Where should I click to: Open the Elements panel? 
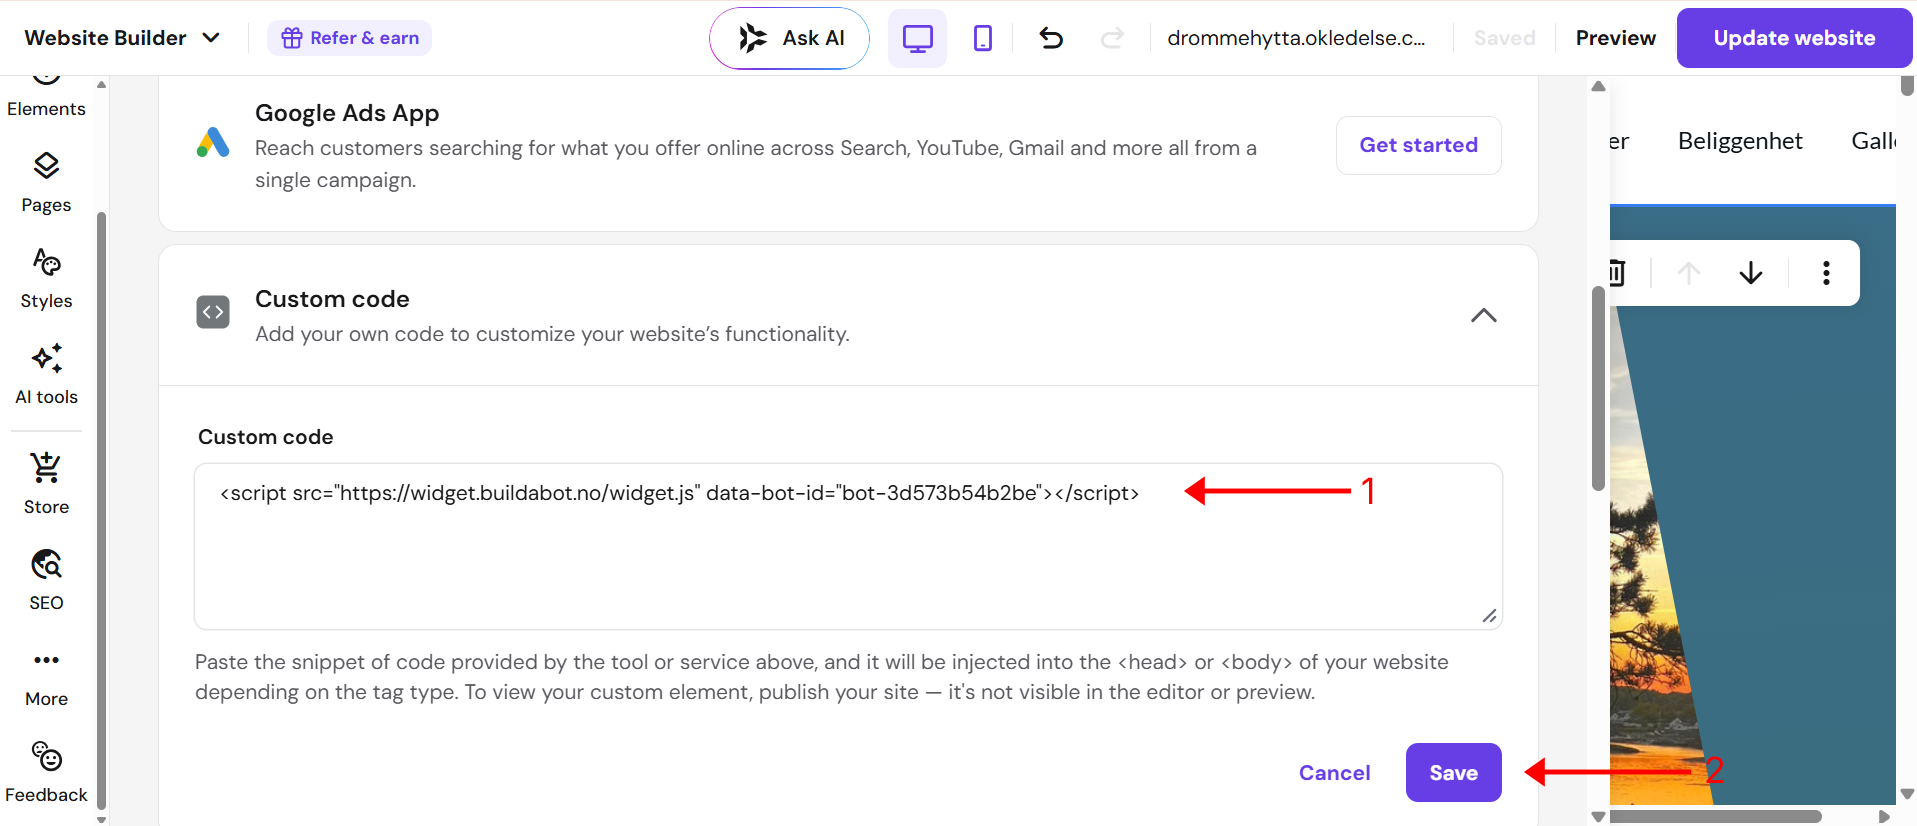46,98
